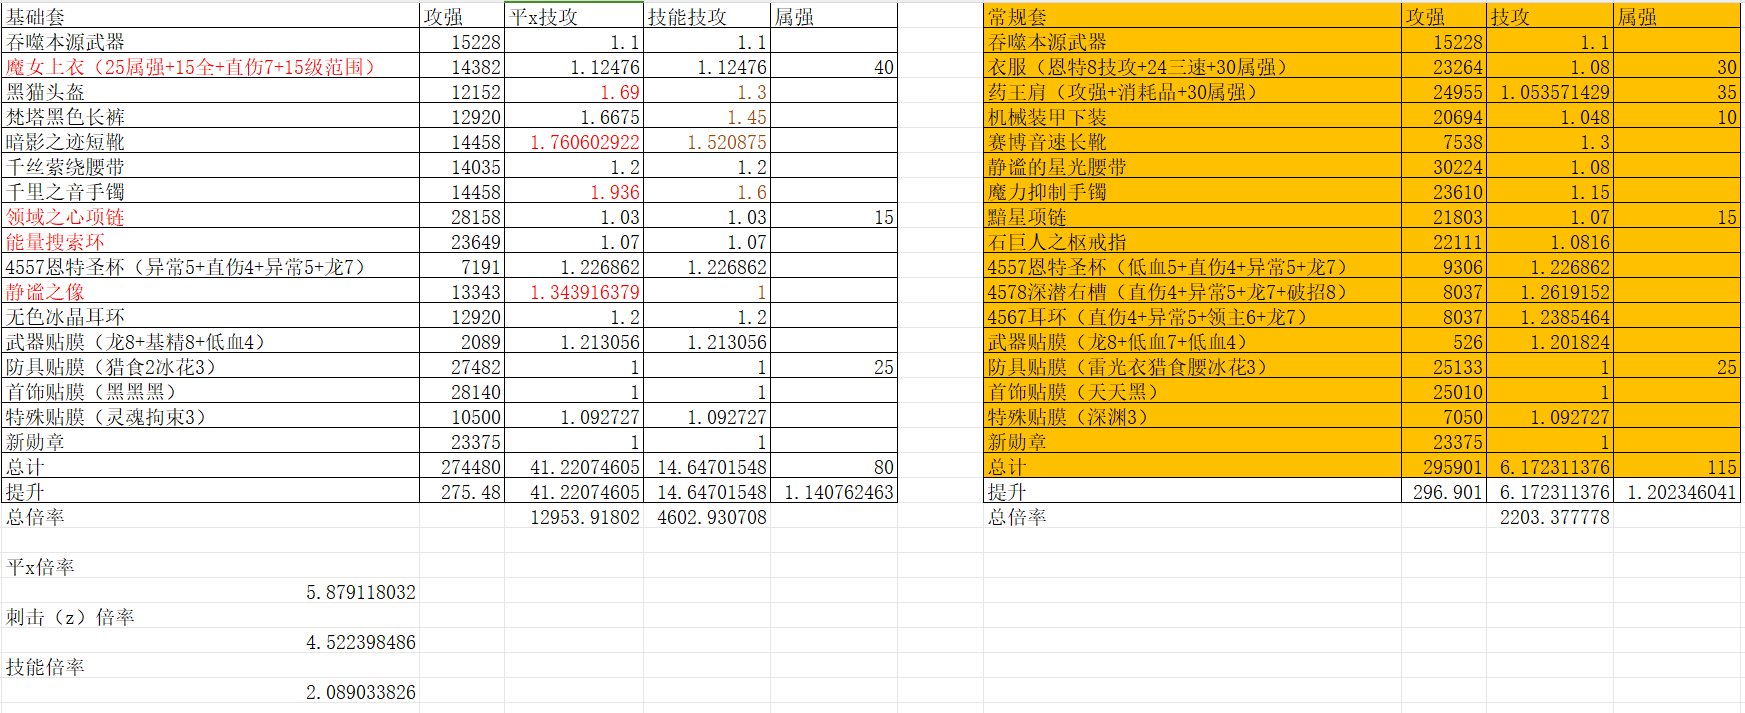1745x713 pixels.
Task: Select 武器贴膜（龙8+基精8+低血4） cell
Action: pyautogui.click(x=211, y=342)
